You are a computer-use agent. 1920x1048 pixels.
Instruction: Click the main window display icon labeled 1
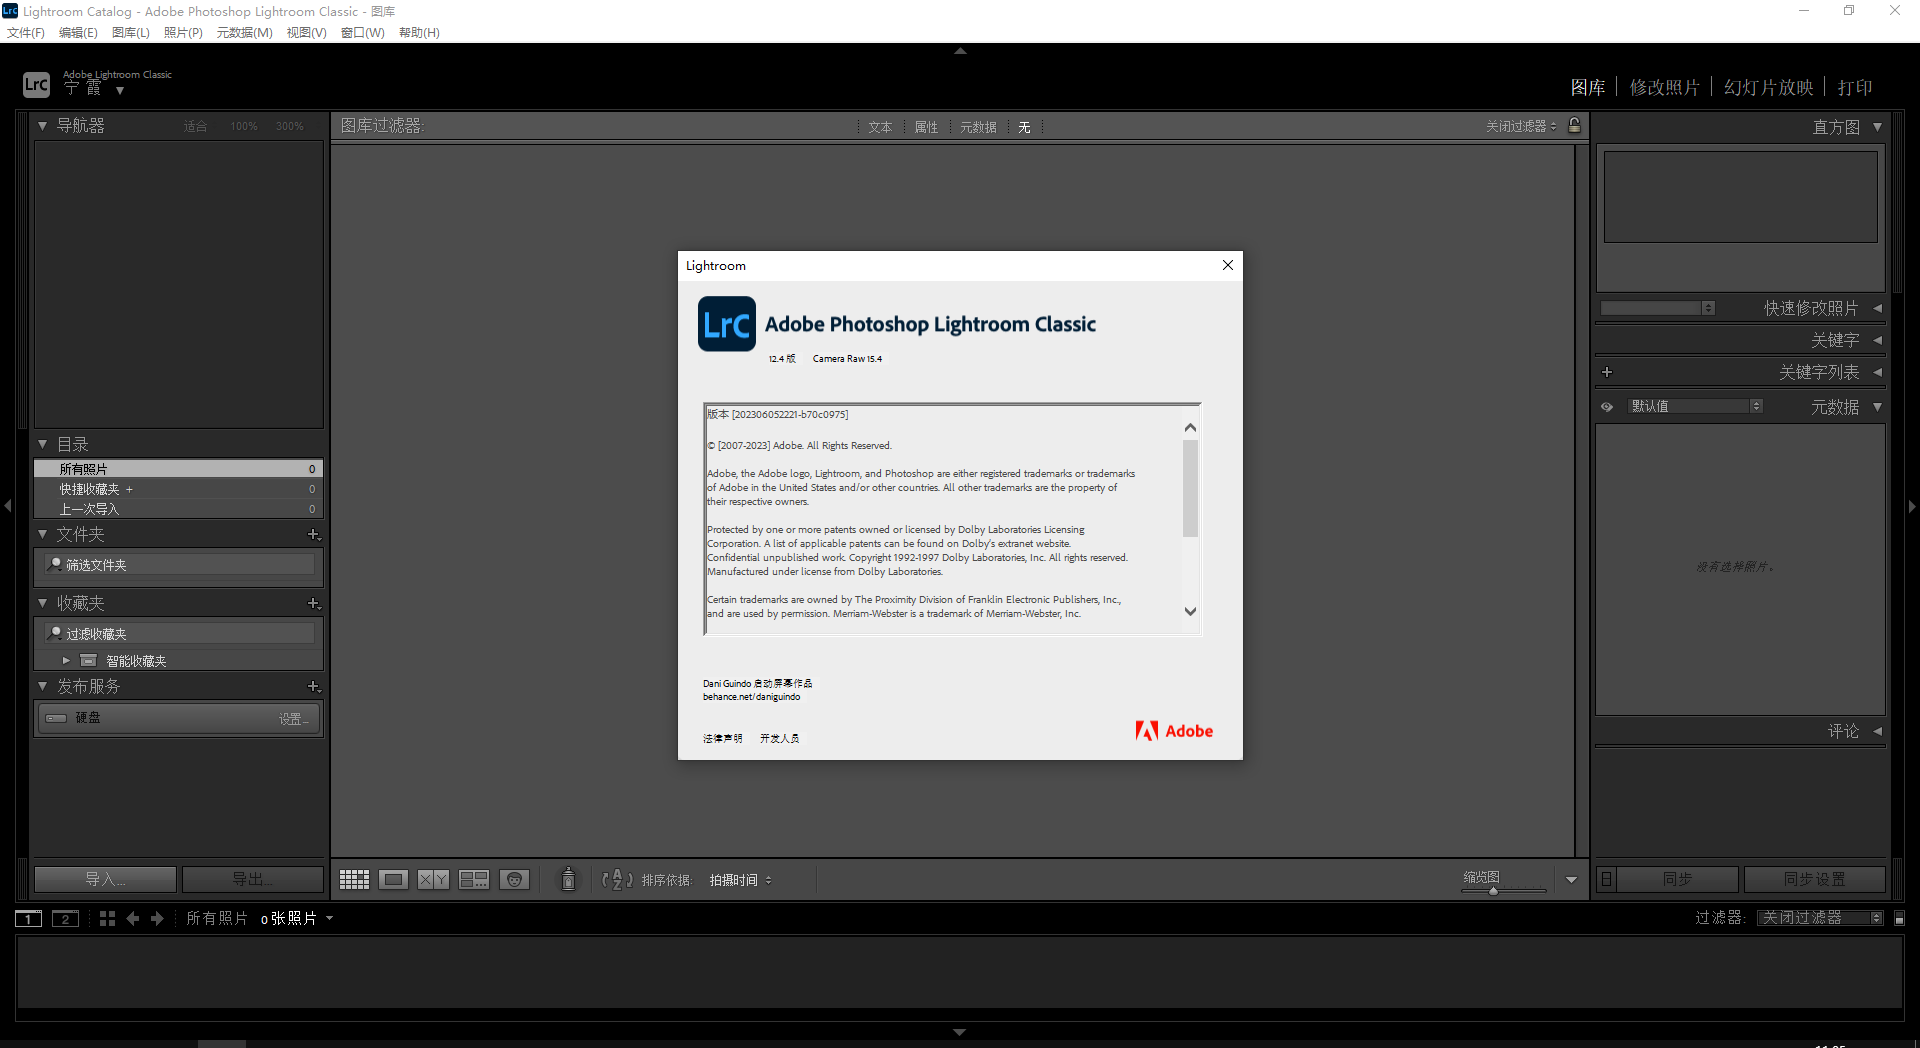coord(28,918)
